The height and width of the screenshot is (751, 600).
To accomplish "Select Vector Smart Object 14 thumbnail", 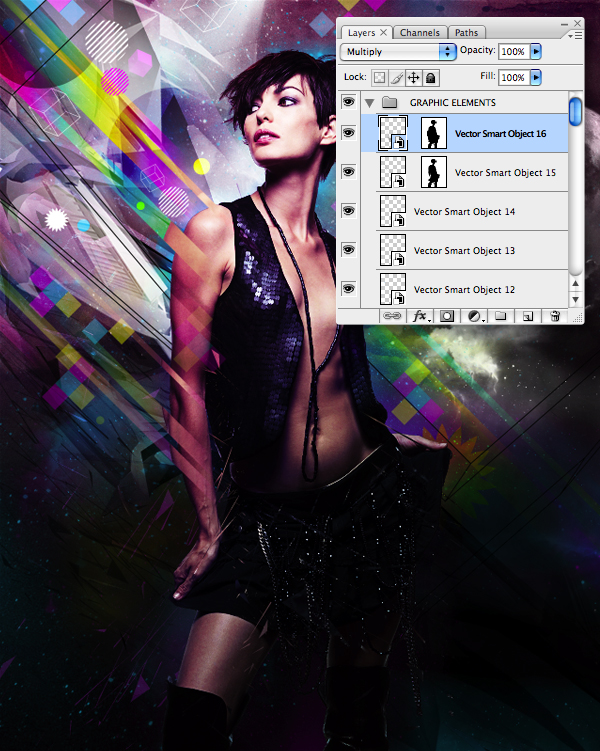I will pos(393,211).
